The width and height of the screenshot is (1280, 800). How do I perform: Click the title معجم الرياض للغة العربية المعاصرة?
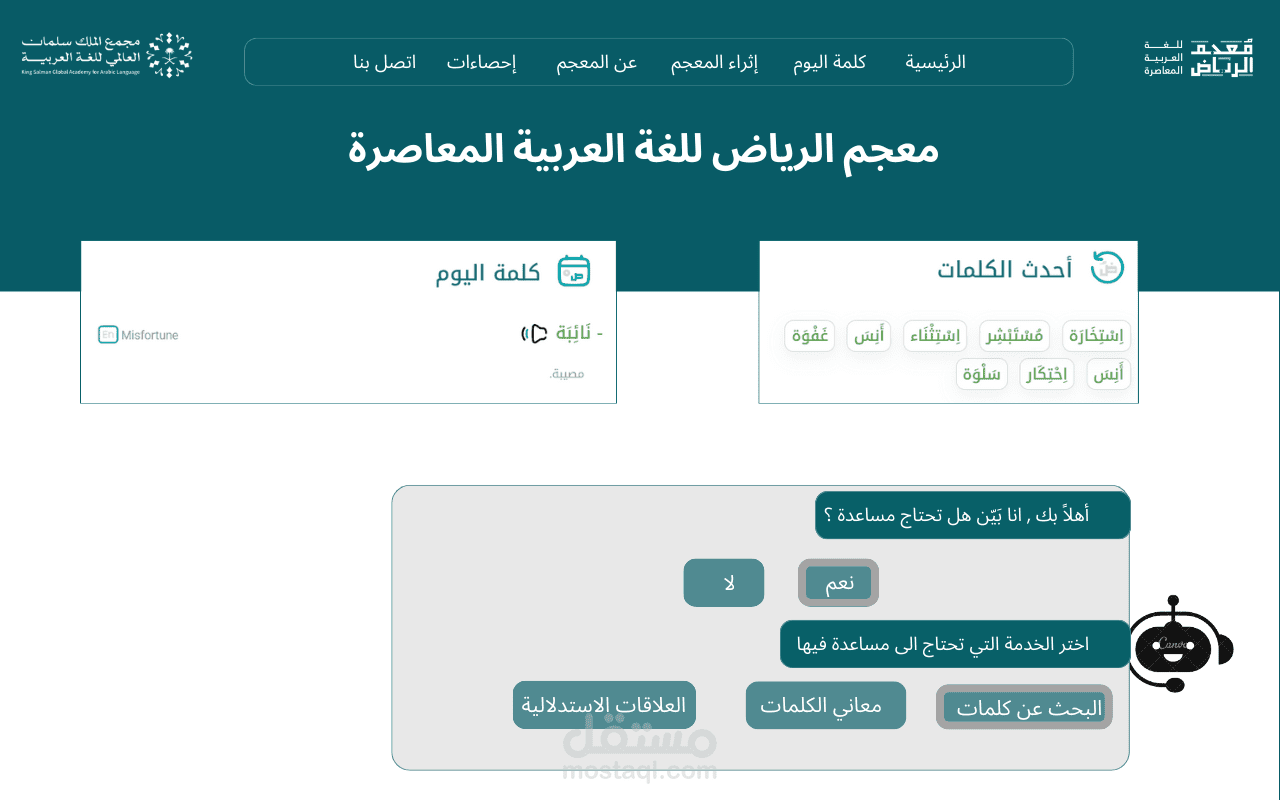(643, 149)
